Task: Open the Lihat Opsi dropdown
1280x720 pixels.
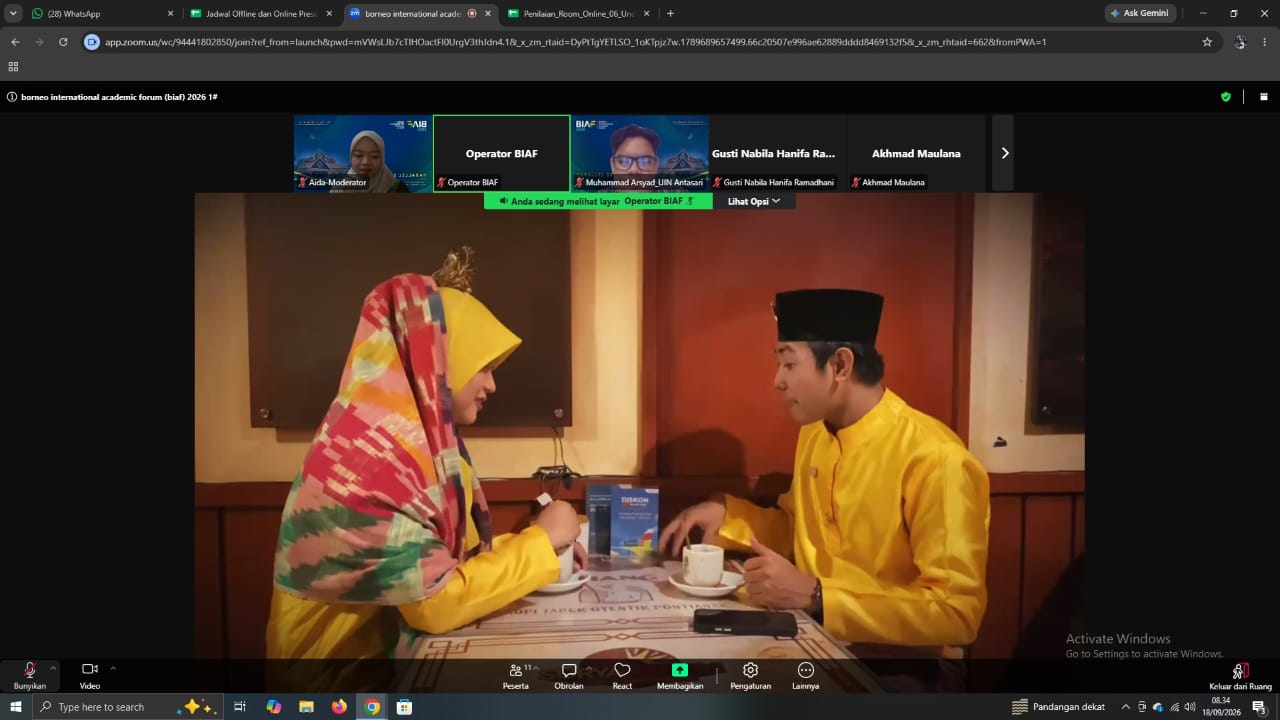Action: (754, 201)
